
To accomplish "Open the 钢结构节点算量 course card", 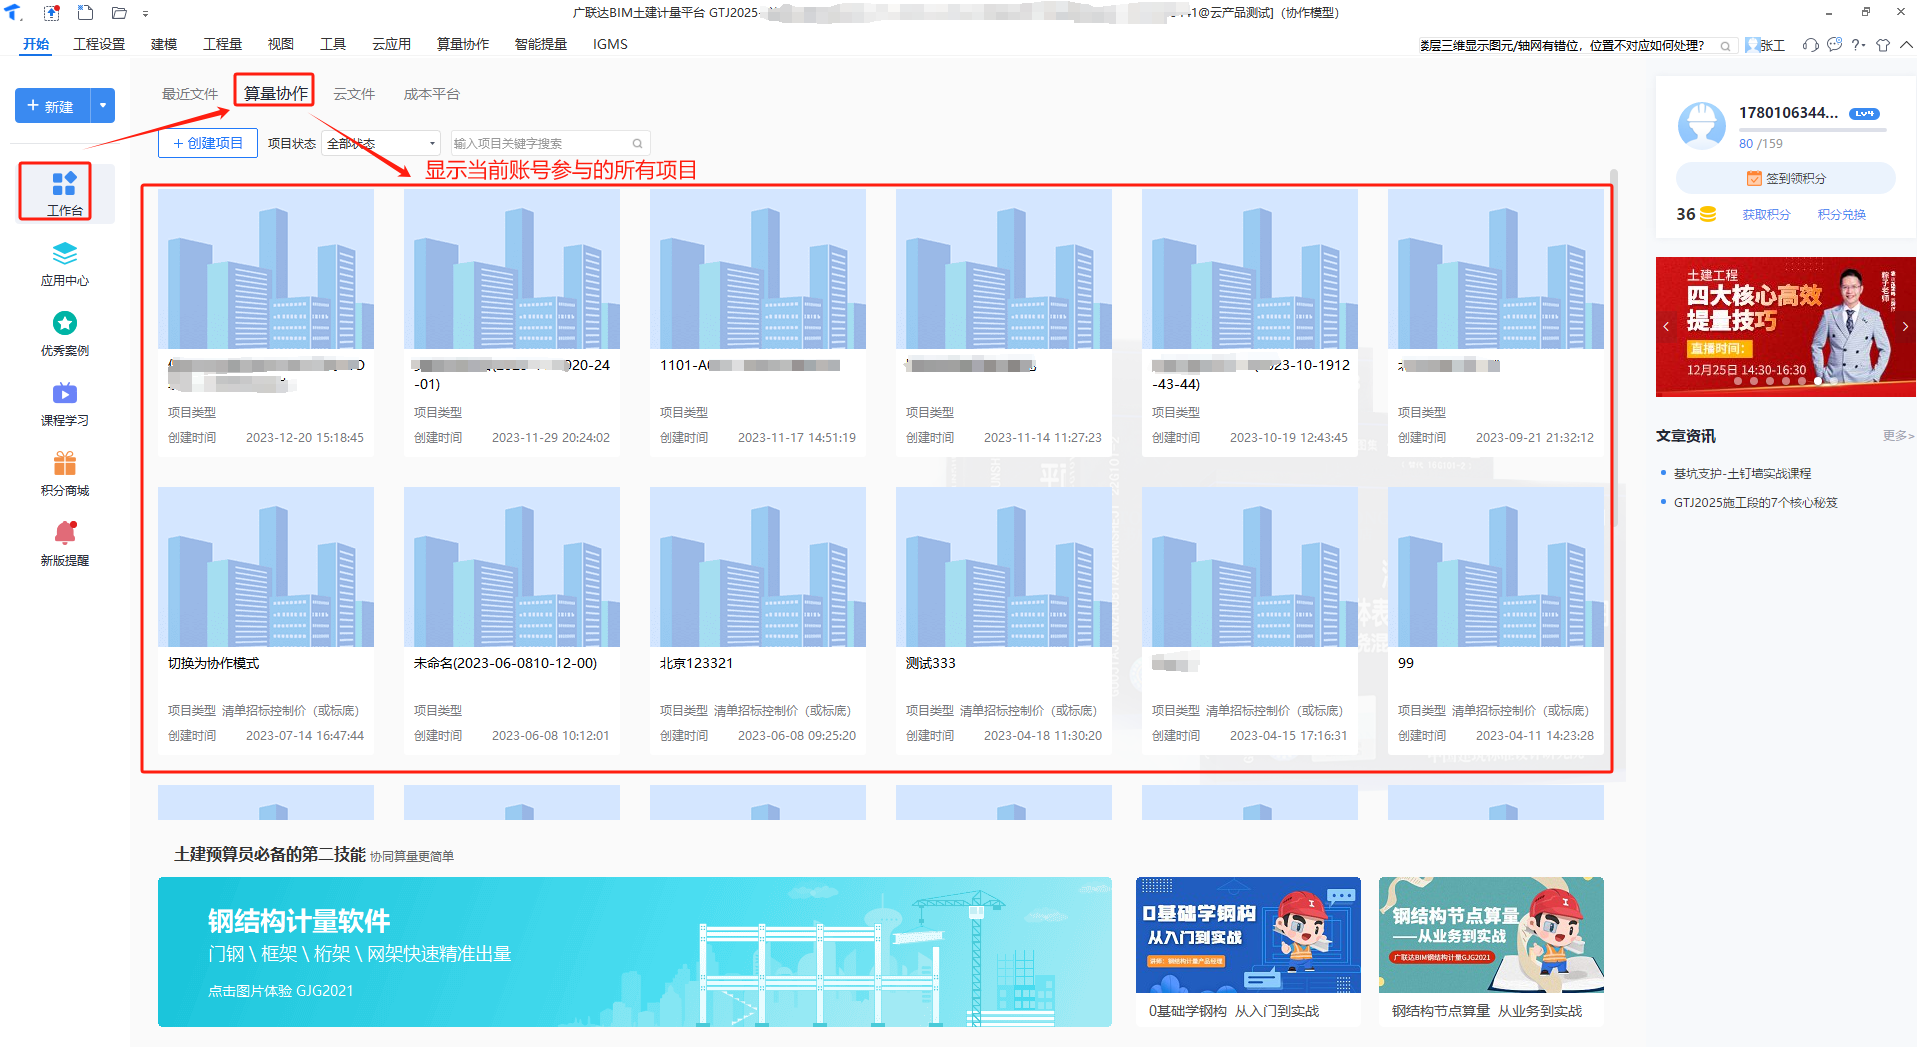I will click(1491, 951).
